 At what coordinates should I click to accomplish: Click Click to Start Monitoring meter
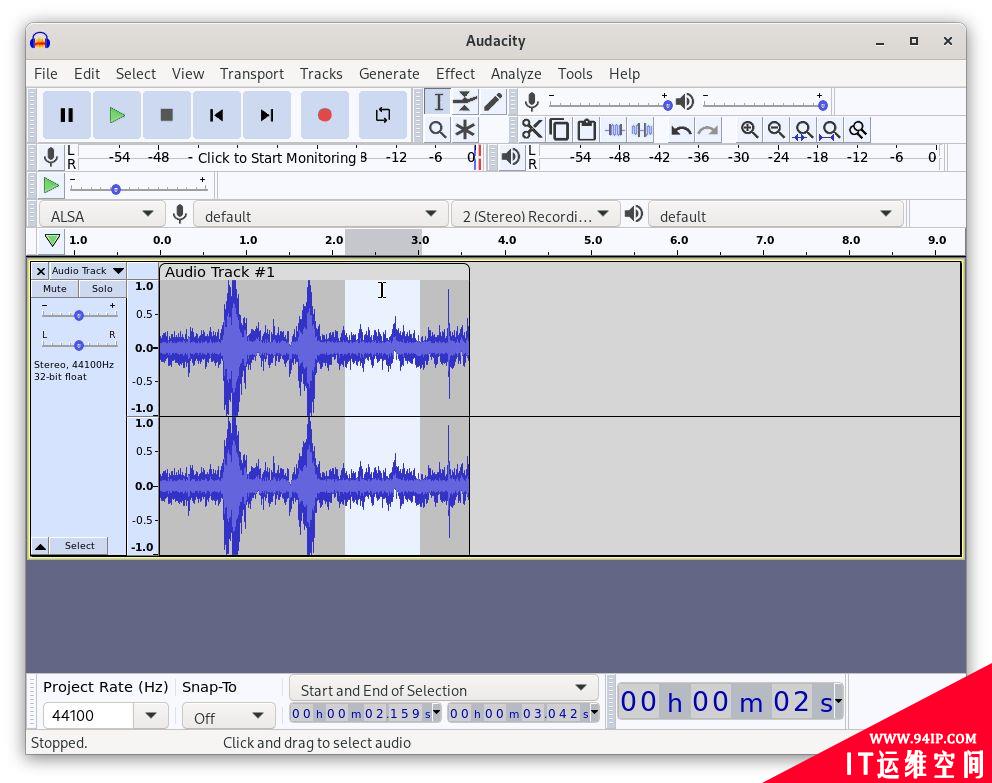click(x=276, y=157)
